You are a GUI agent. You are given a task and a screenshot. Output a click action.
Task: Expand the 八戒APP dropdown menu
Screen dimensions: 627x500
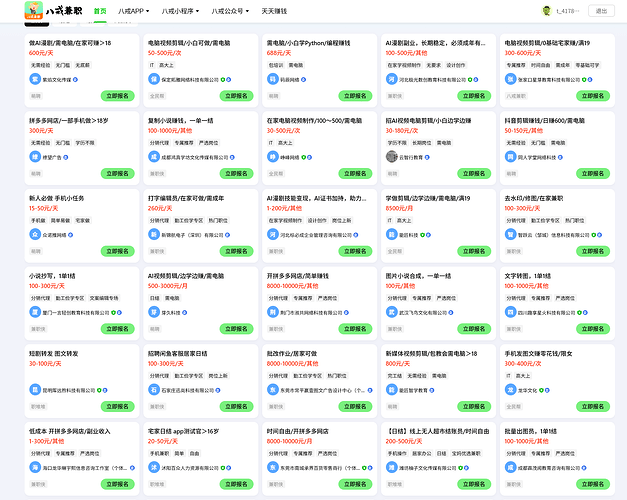134,11
